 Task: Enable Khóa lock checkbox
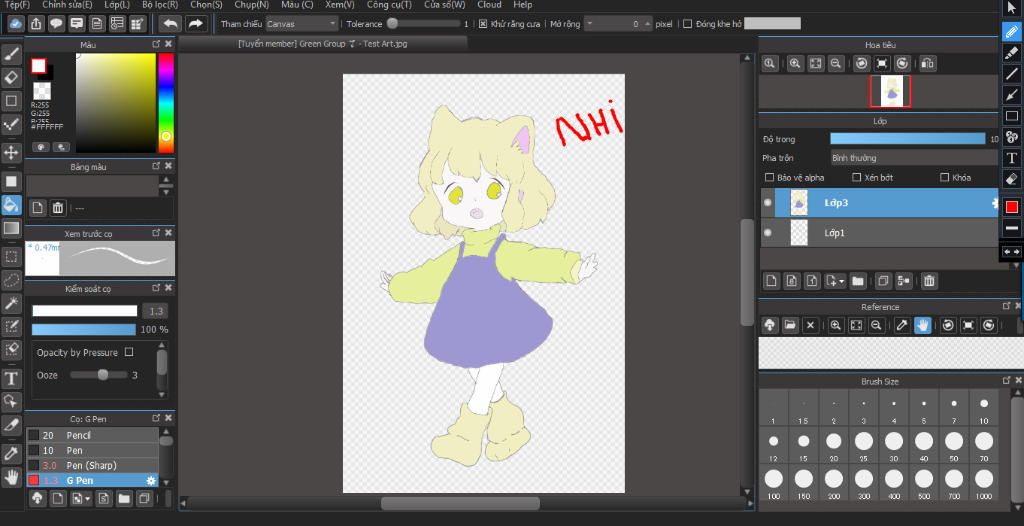click(944, 177)
